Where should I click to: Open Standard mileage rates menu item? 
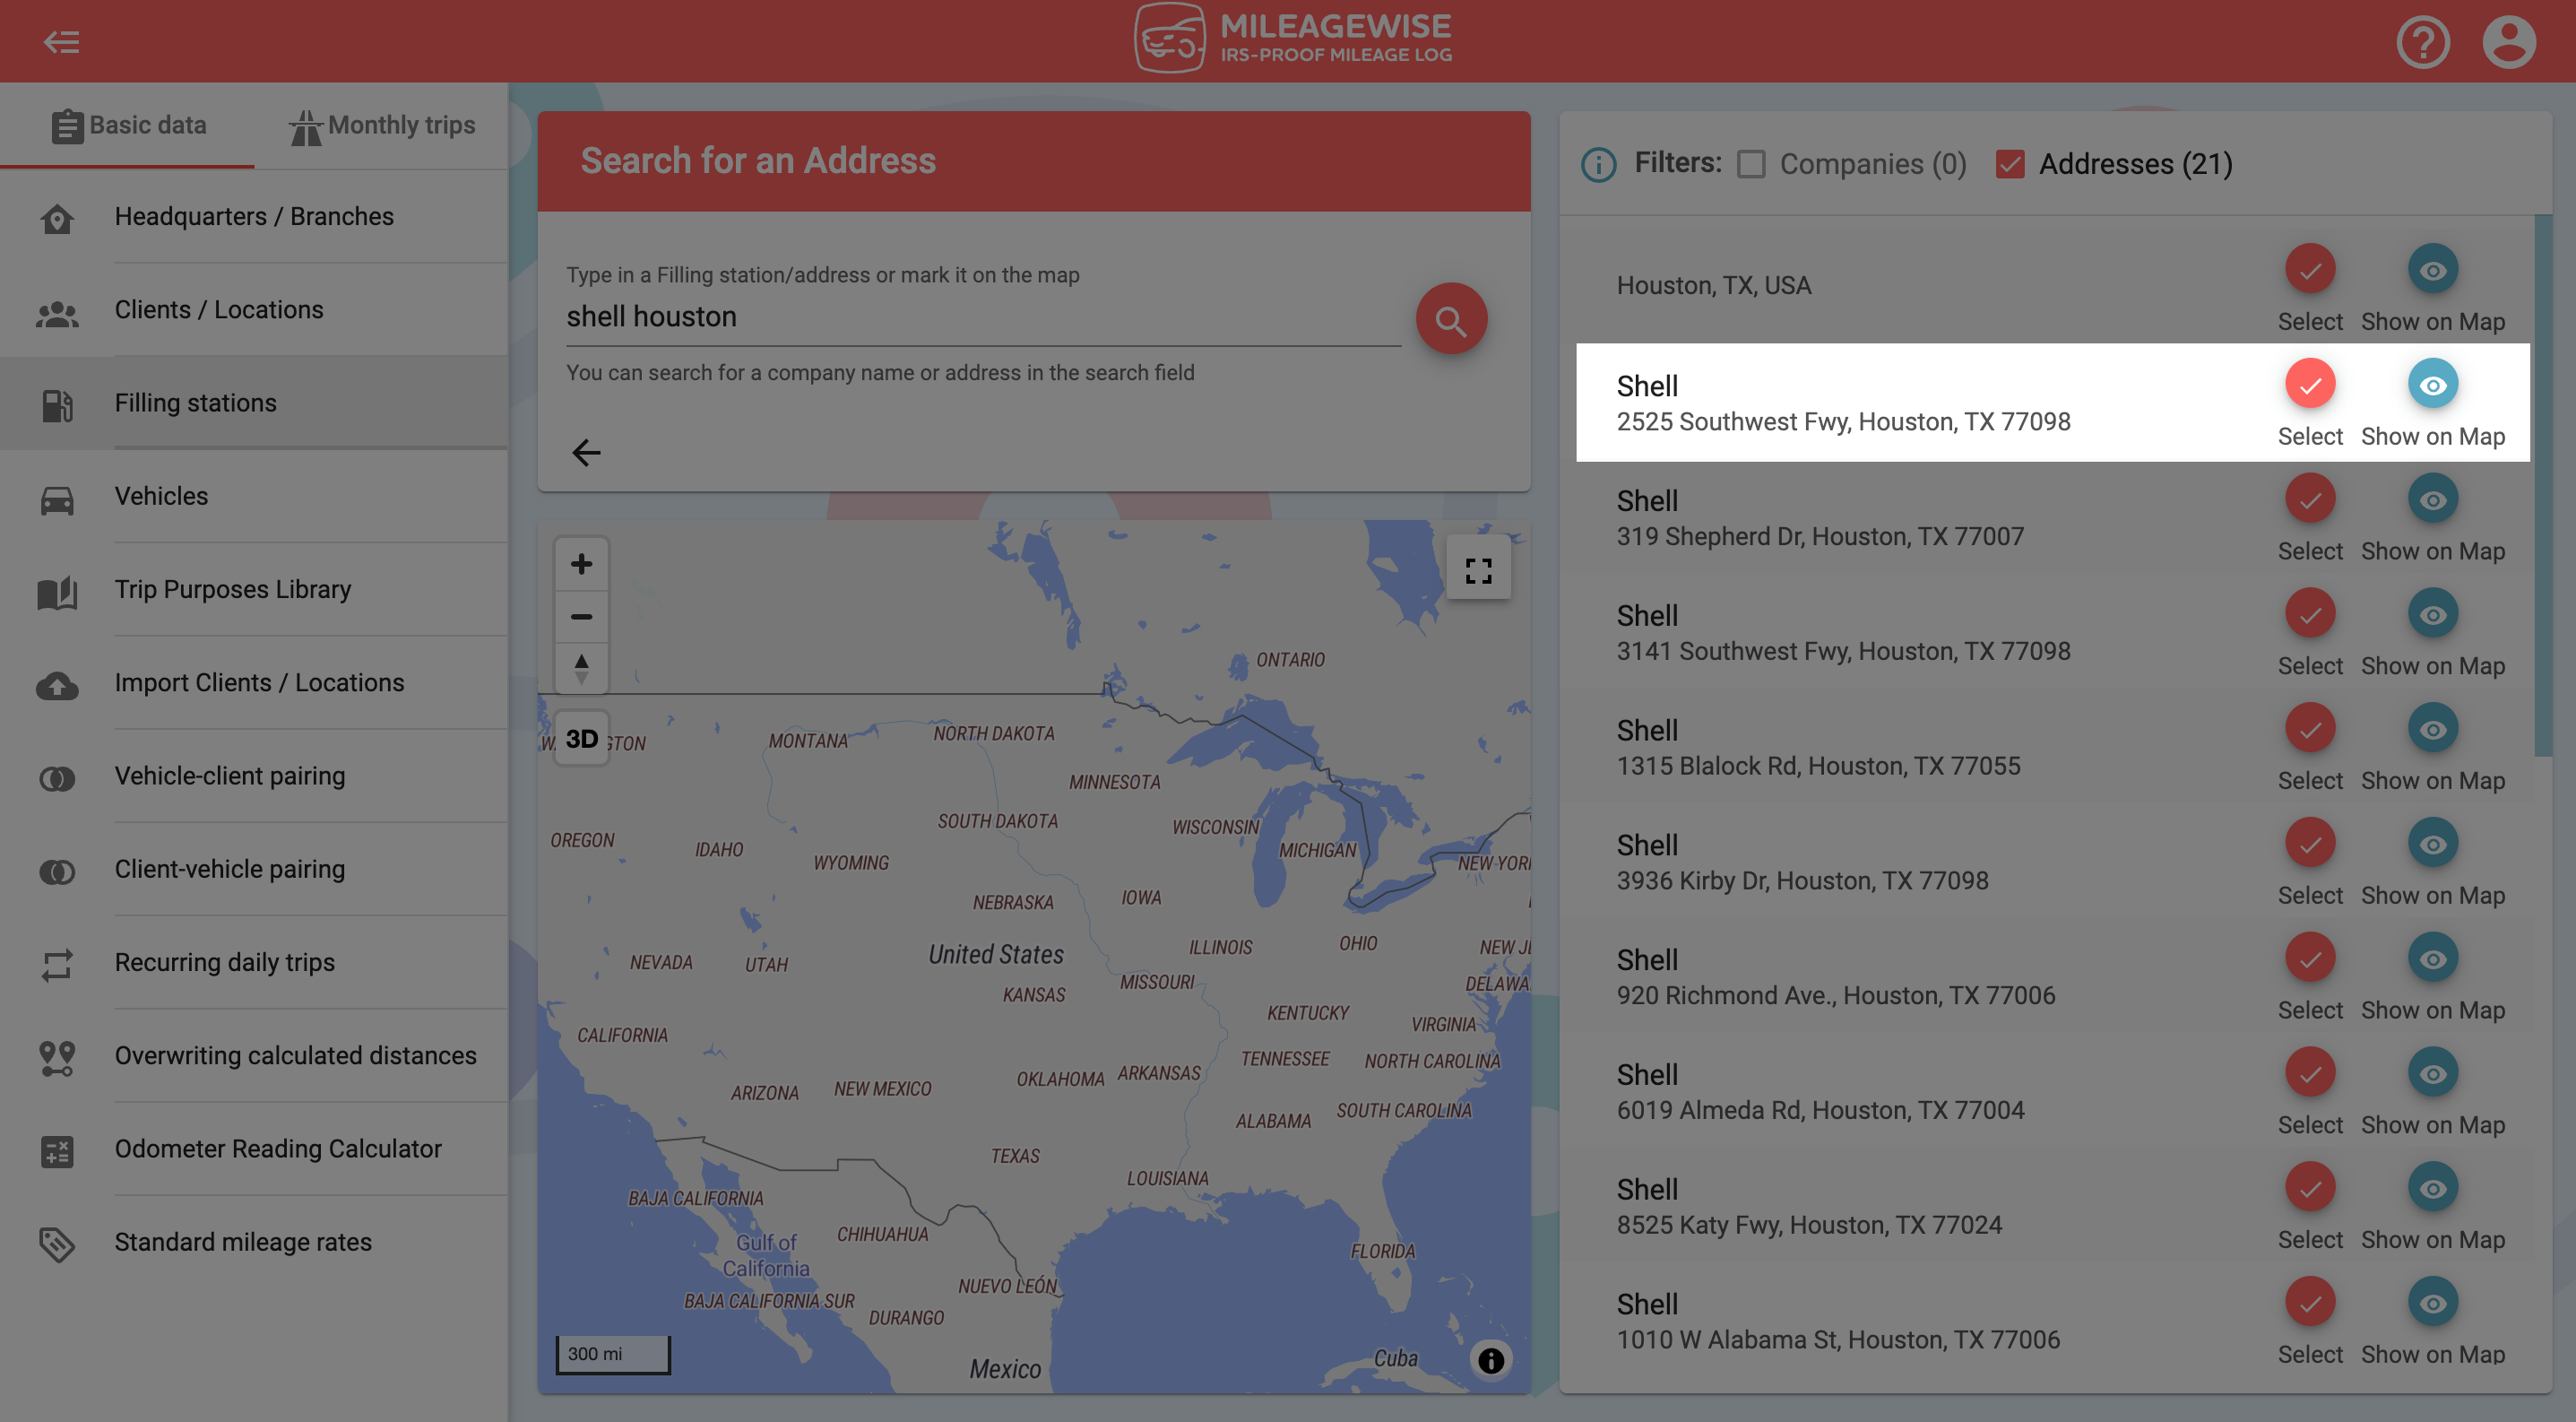point(243,1241)
